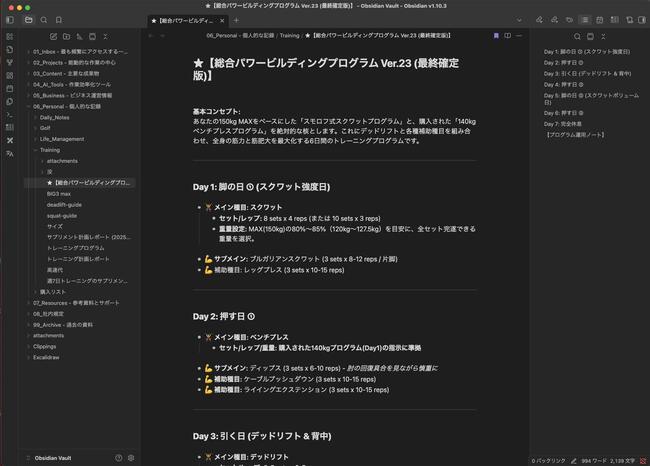Expand the 03_Content folder
This screenshot has width=650, height=466.
click(78, 73)
